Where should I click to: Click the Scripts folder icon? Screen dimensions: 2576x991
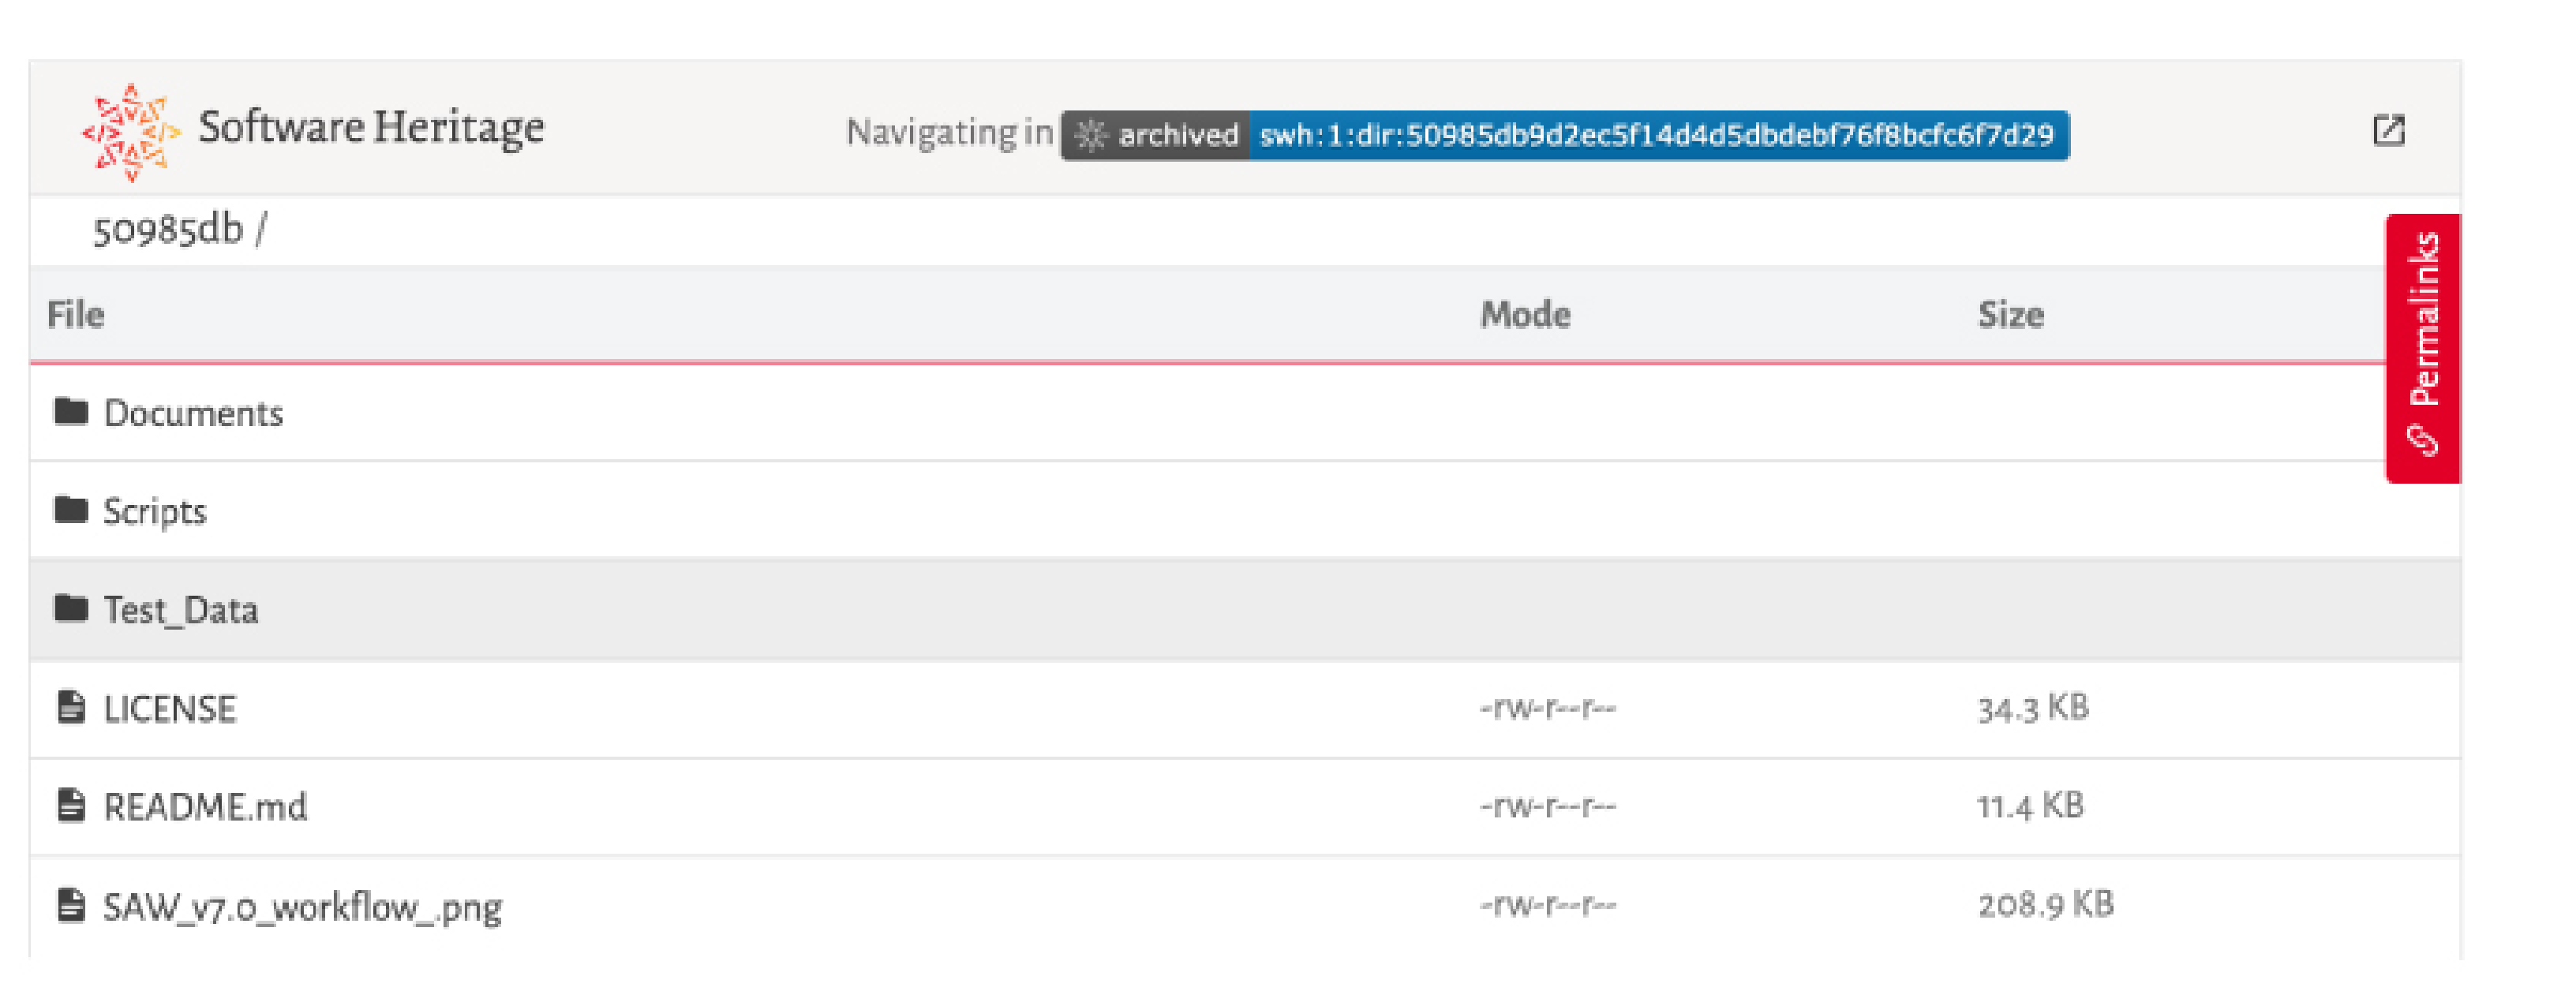tap(71, 509)
